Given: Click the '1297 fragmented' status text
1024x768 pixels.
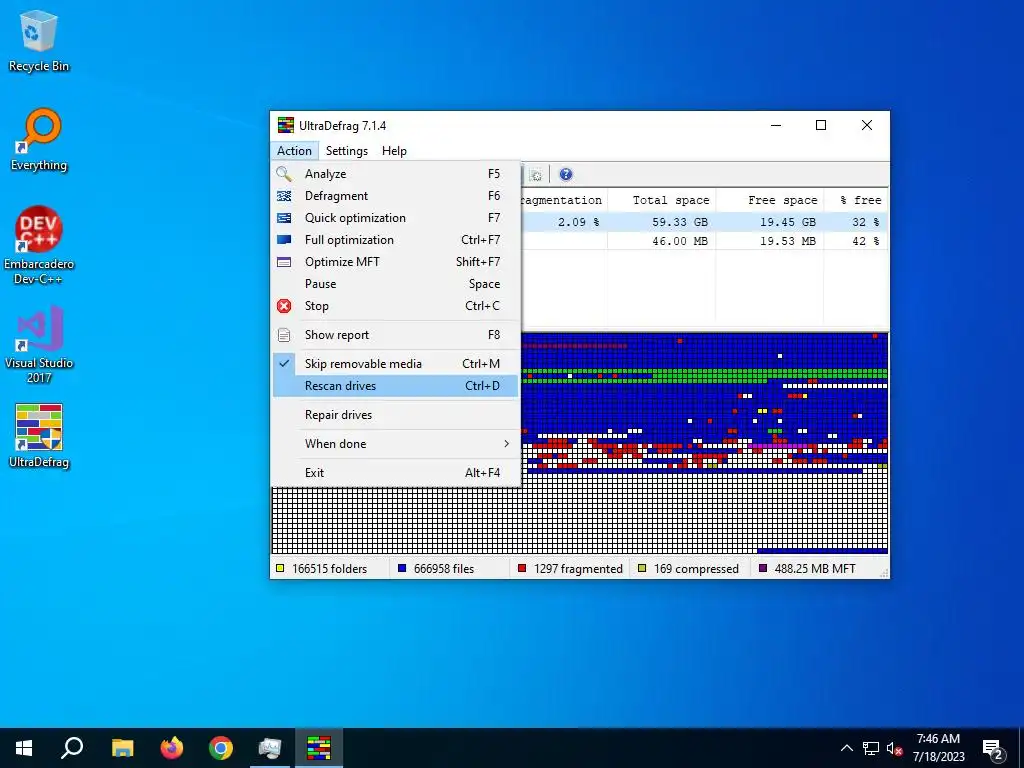Looking at the screenshot, I should pyautogui.click(x=579, y=569).
